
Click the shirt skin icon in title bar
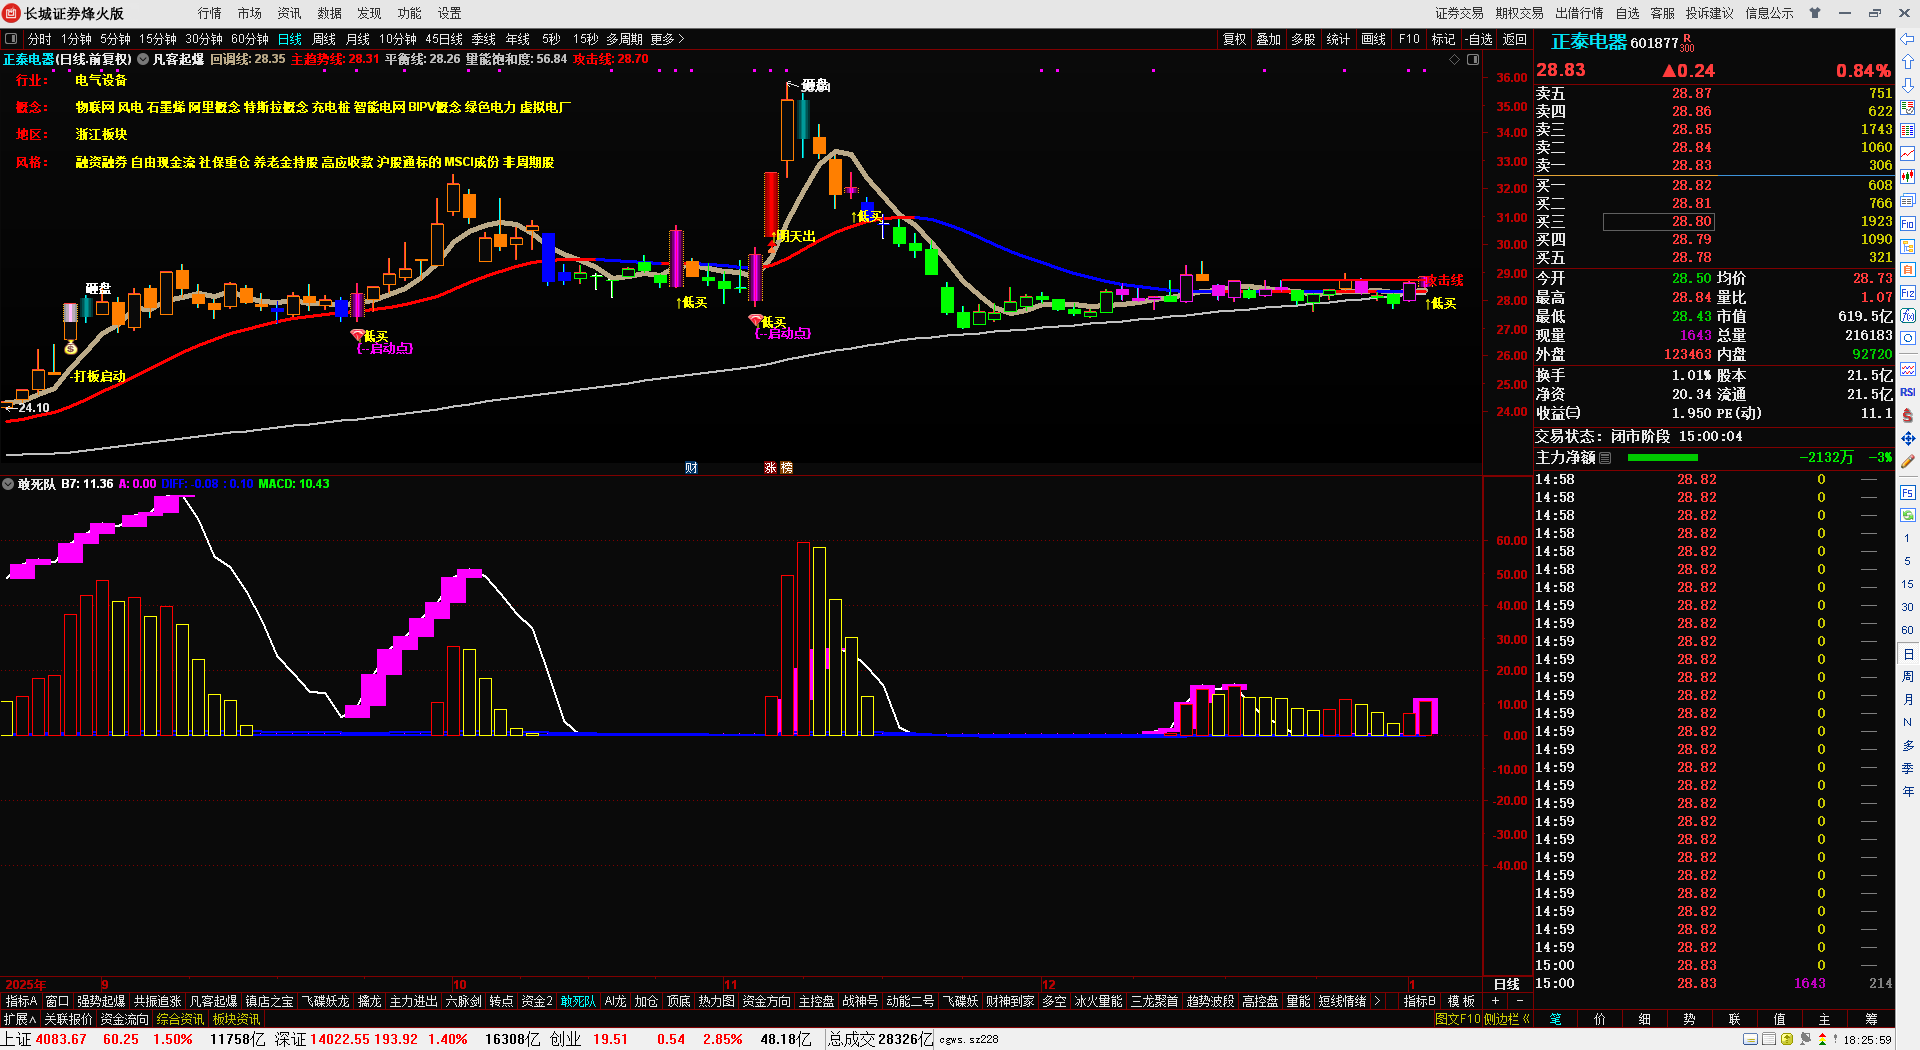(1814, 13)
